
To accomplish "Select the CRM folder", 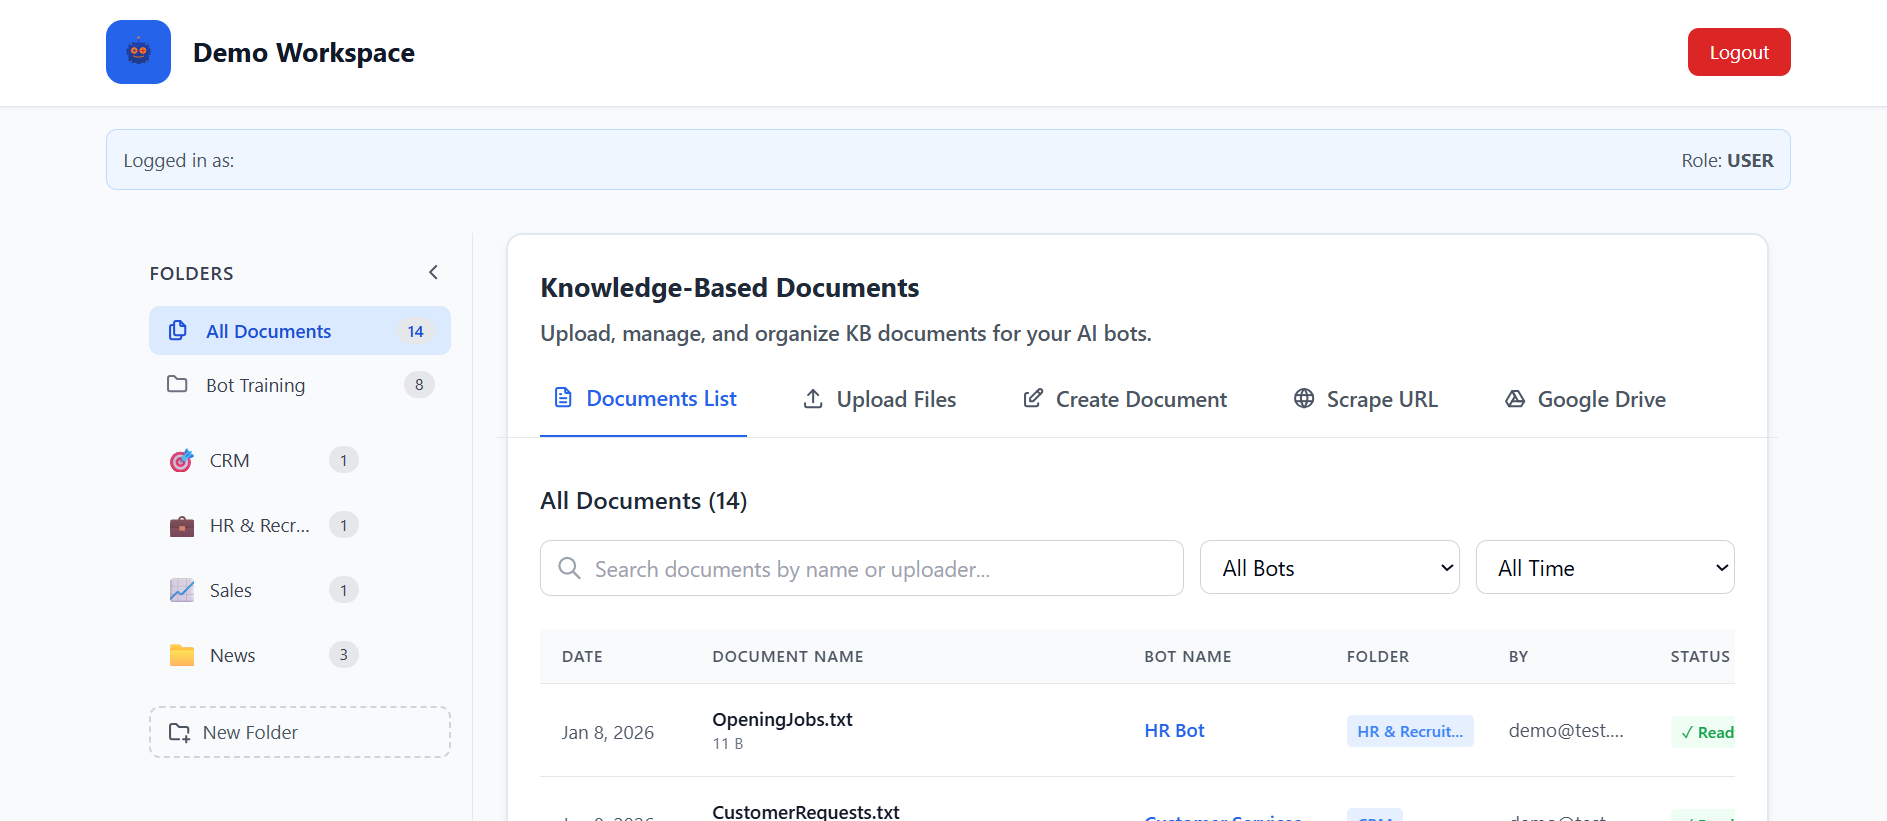I will point(264,460).
